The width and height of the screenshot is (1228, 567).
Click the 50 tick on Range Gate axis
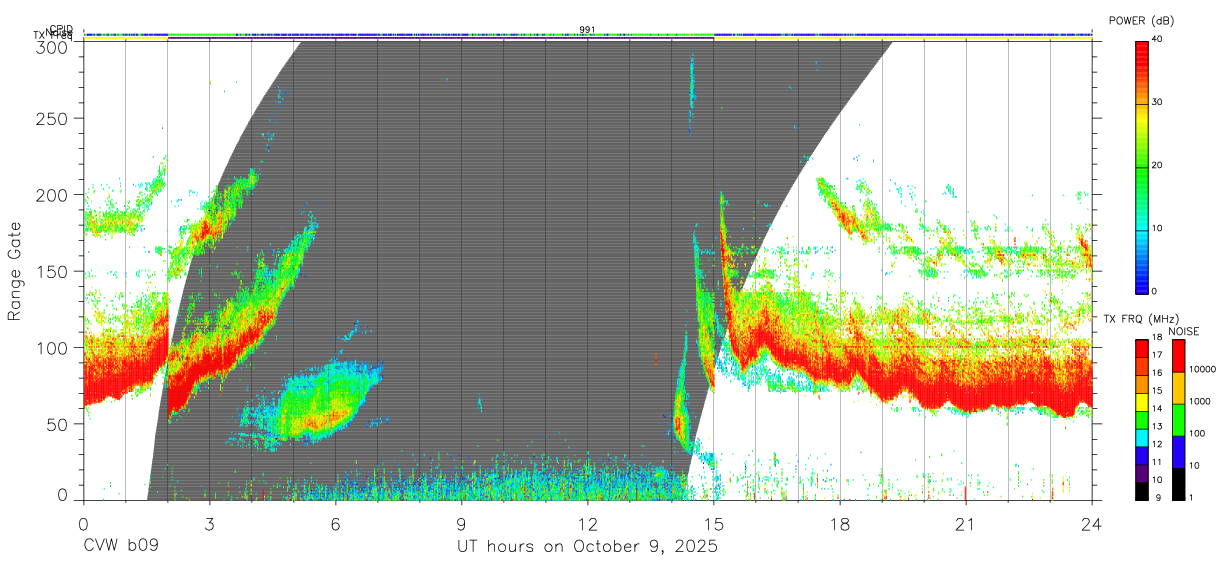point(57,424)
